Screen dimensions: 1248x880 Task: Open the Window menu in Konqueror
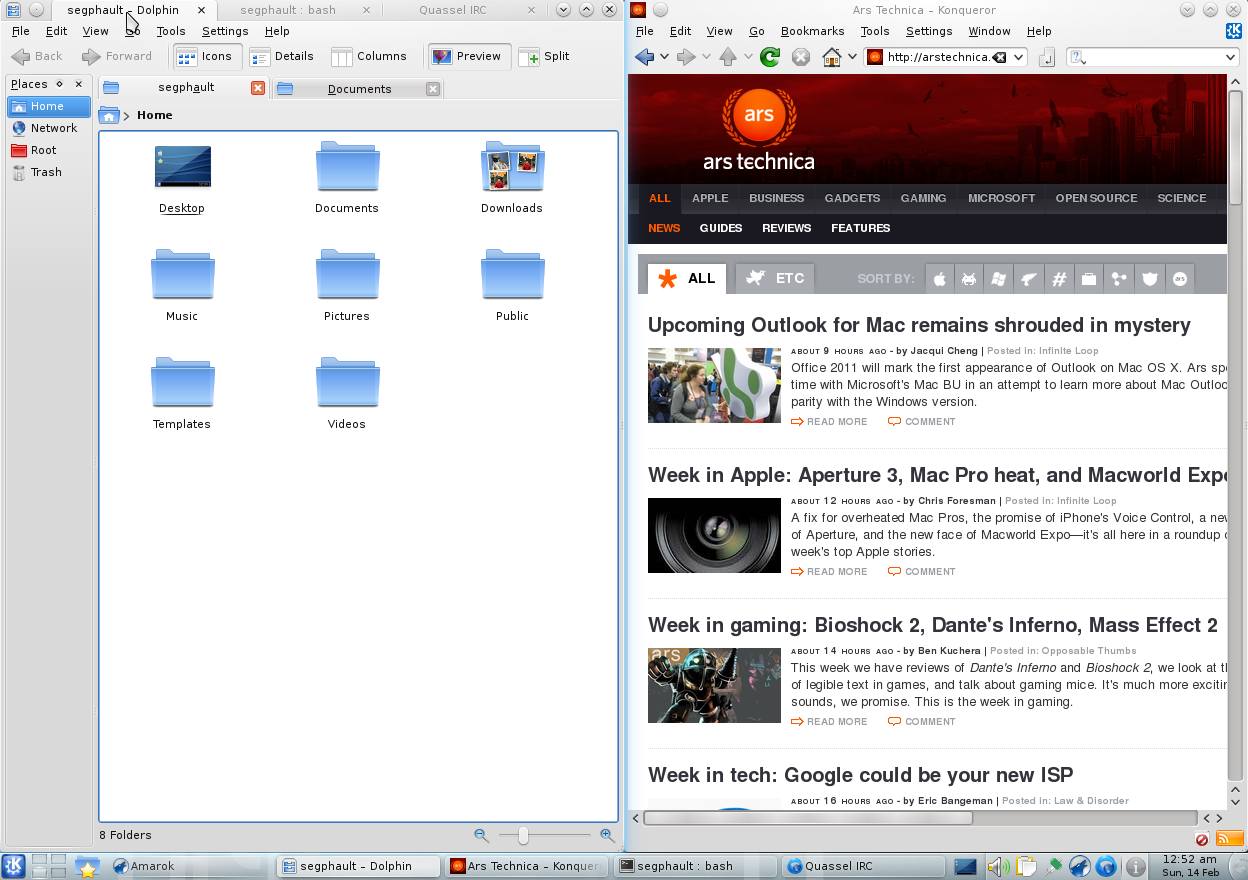click(989, 31)
